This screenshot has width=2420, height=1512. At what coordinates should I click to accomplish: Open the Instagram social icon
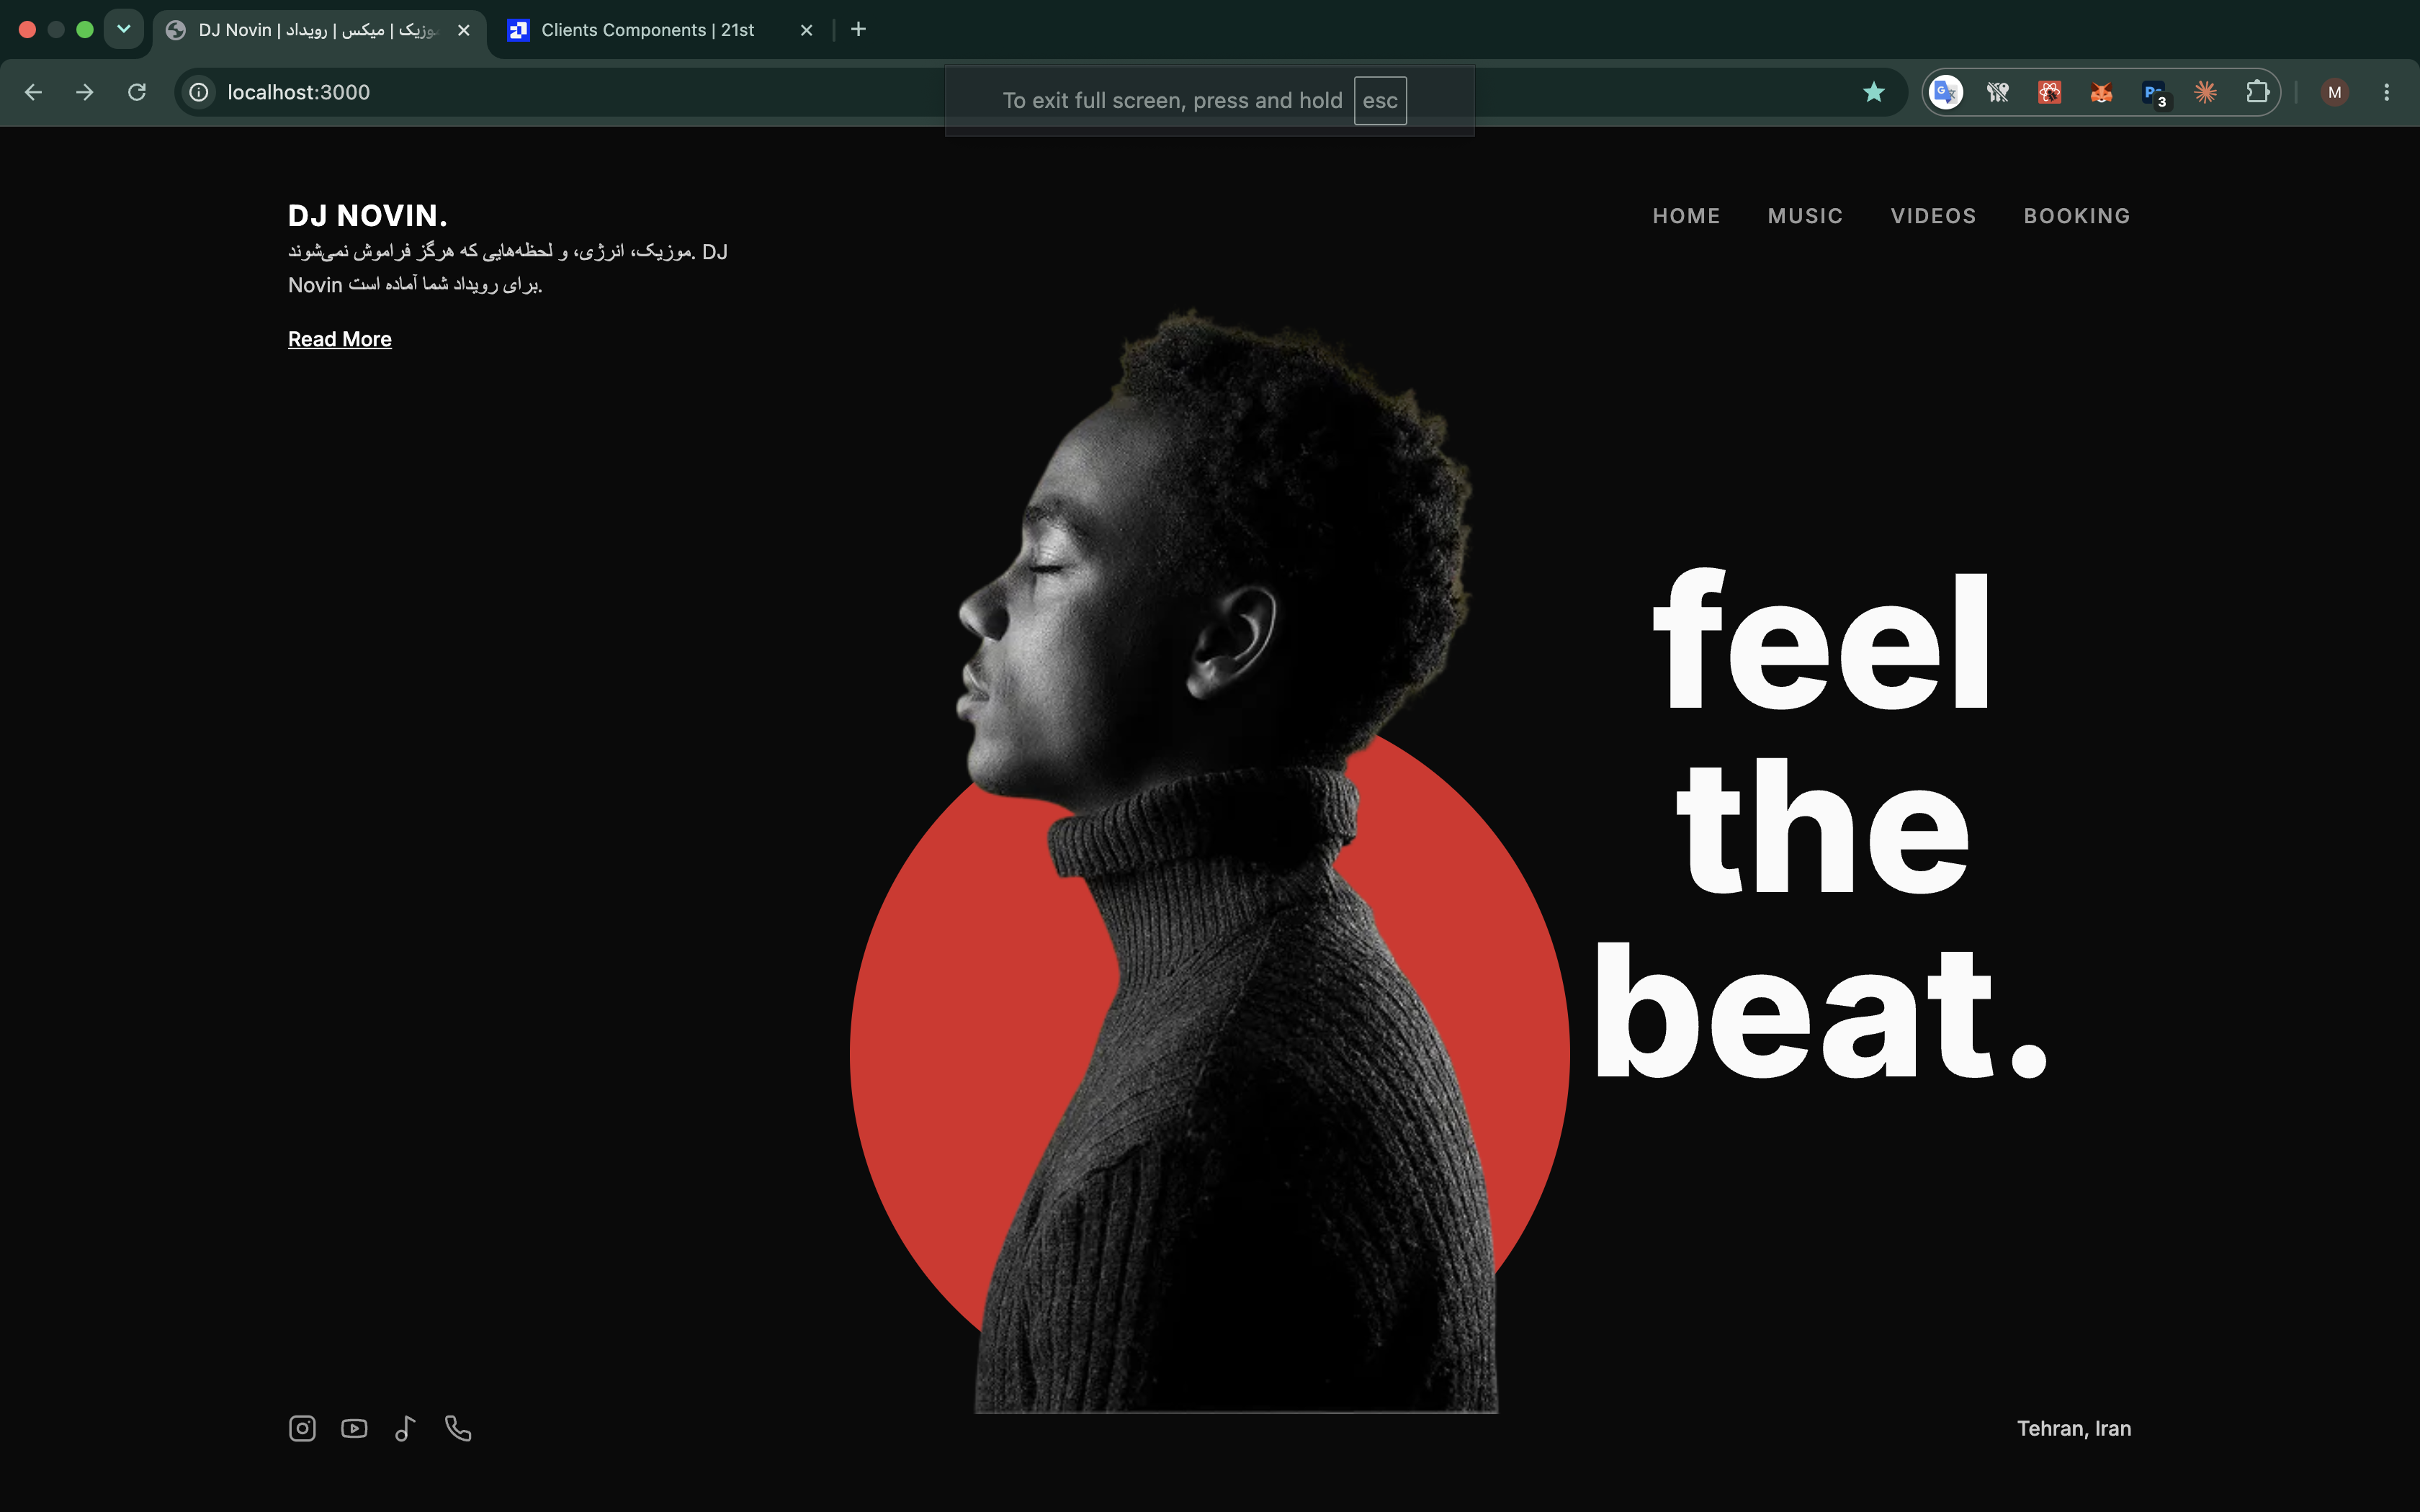pyautogui.click(x=302, y=1428)
